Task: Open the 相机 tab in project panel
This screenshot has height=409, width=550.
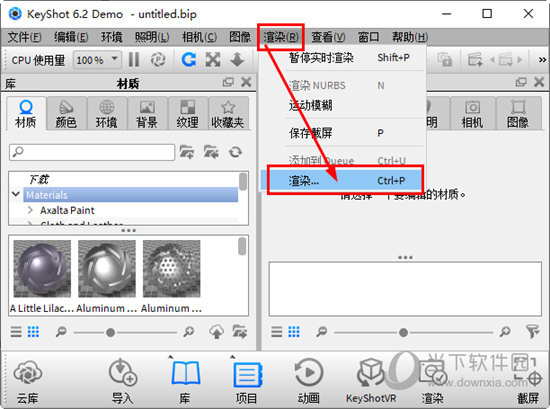Action: (472, 114)
